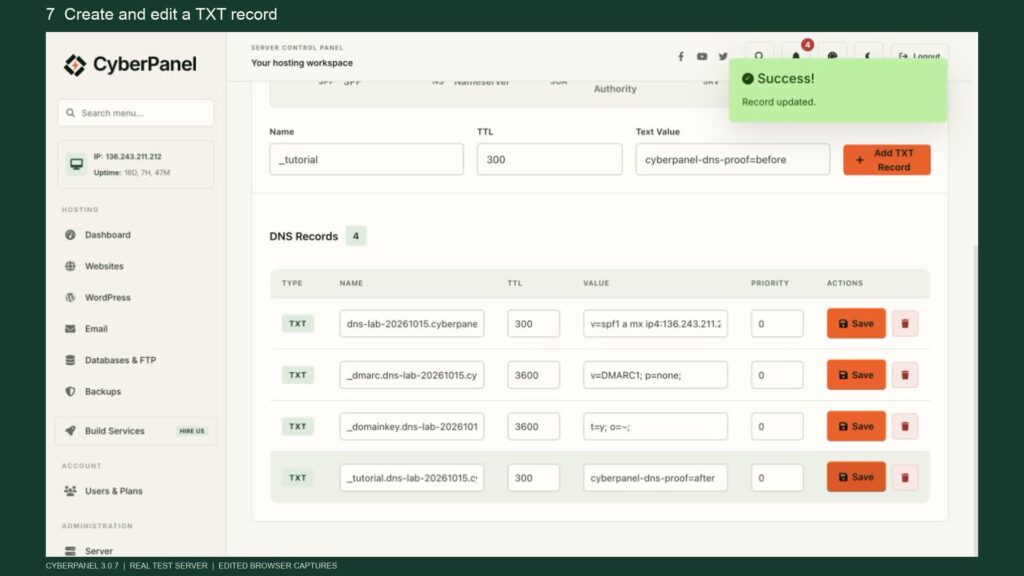Image resolution: width=1024 pixels, height=576 pixels.
Task: Click the IP: 136.243.211.212 text
Action: [127, 157]
